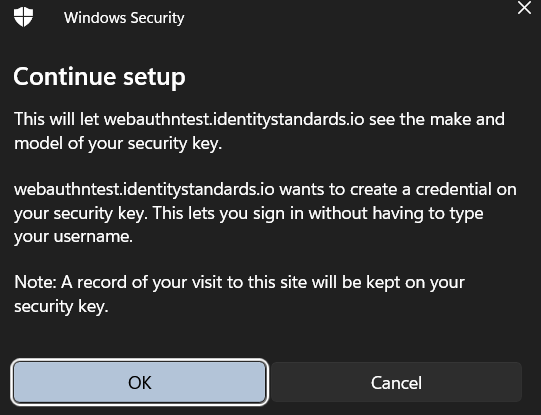Click the domain name in the first paragraph
541x415 pixels.
coord(234,119)
